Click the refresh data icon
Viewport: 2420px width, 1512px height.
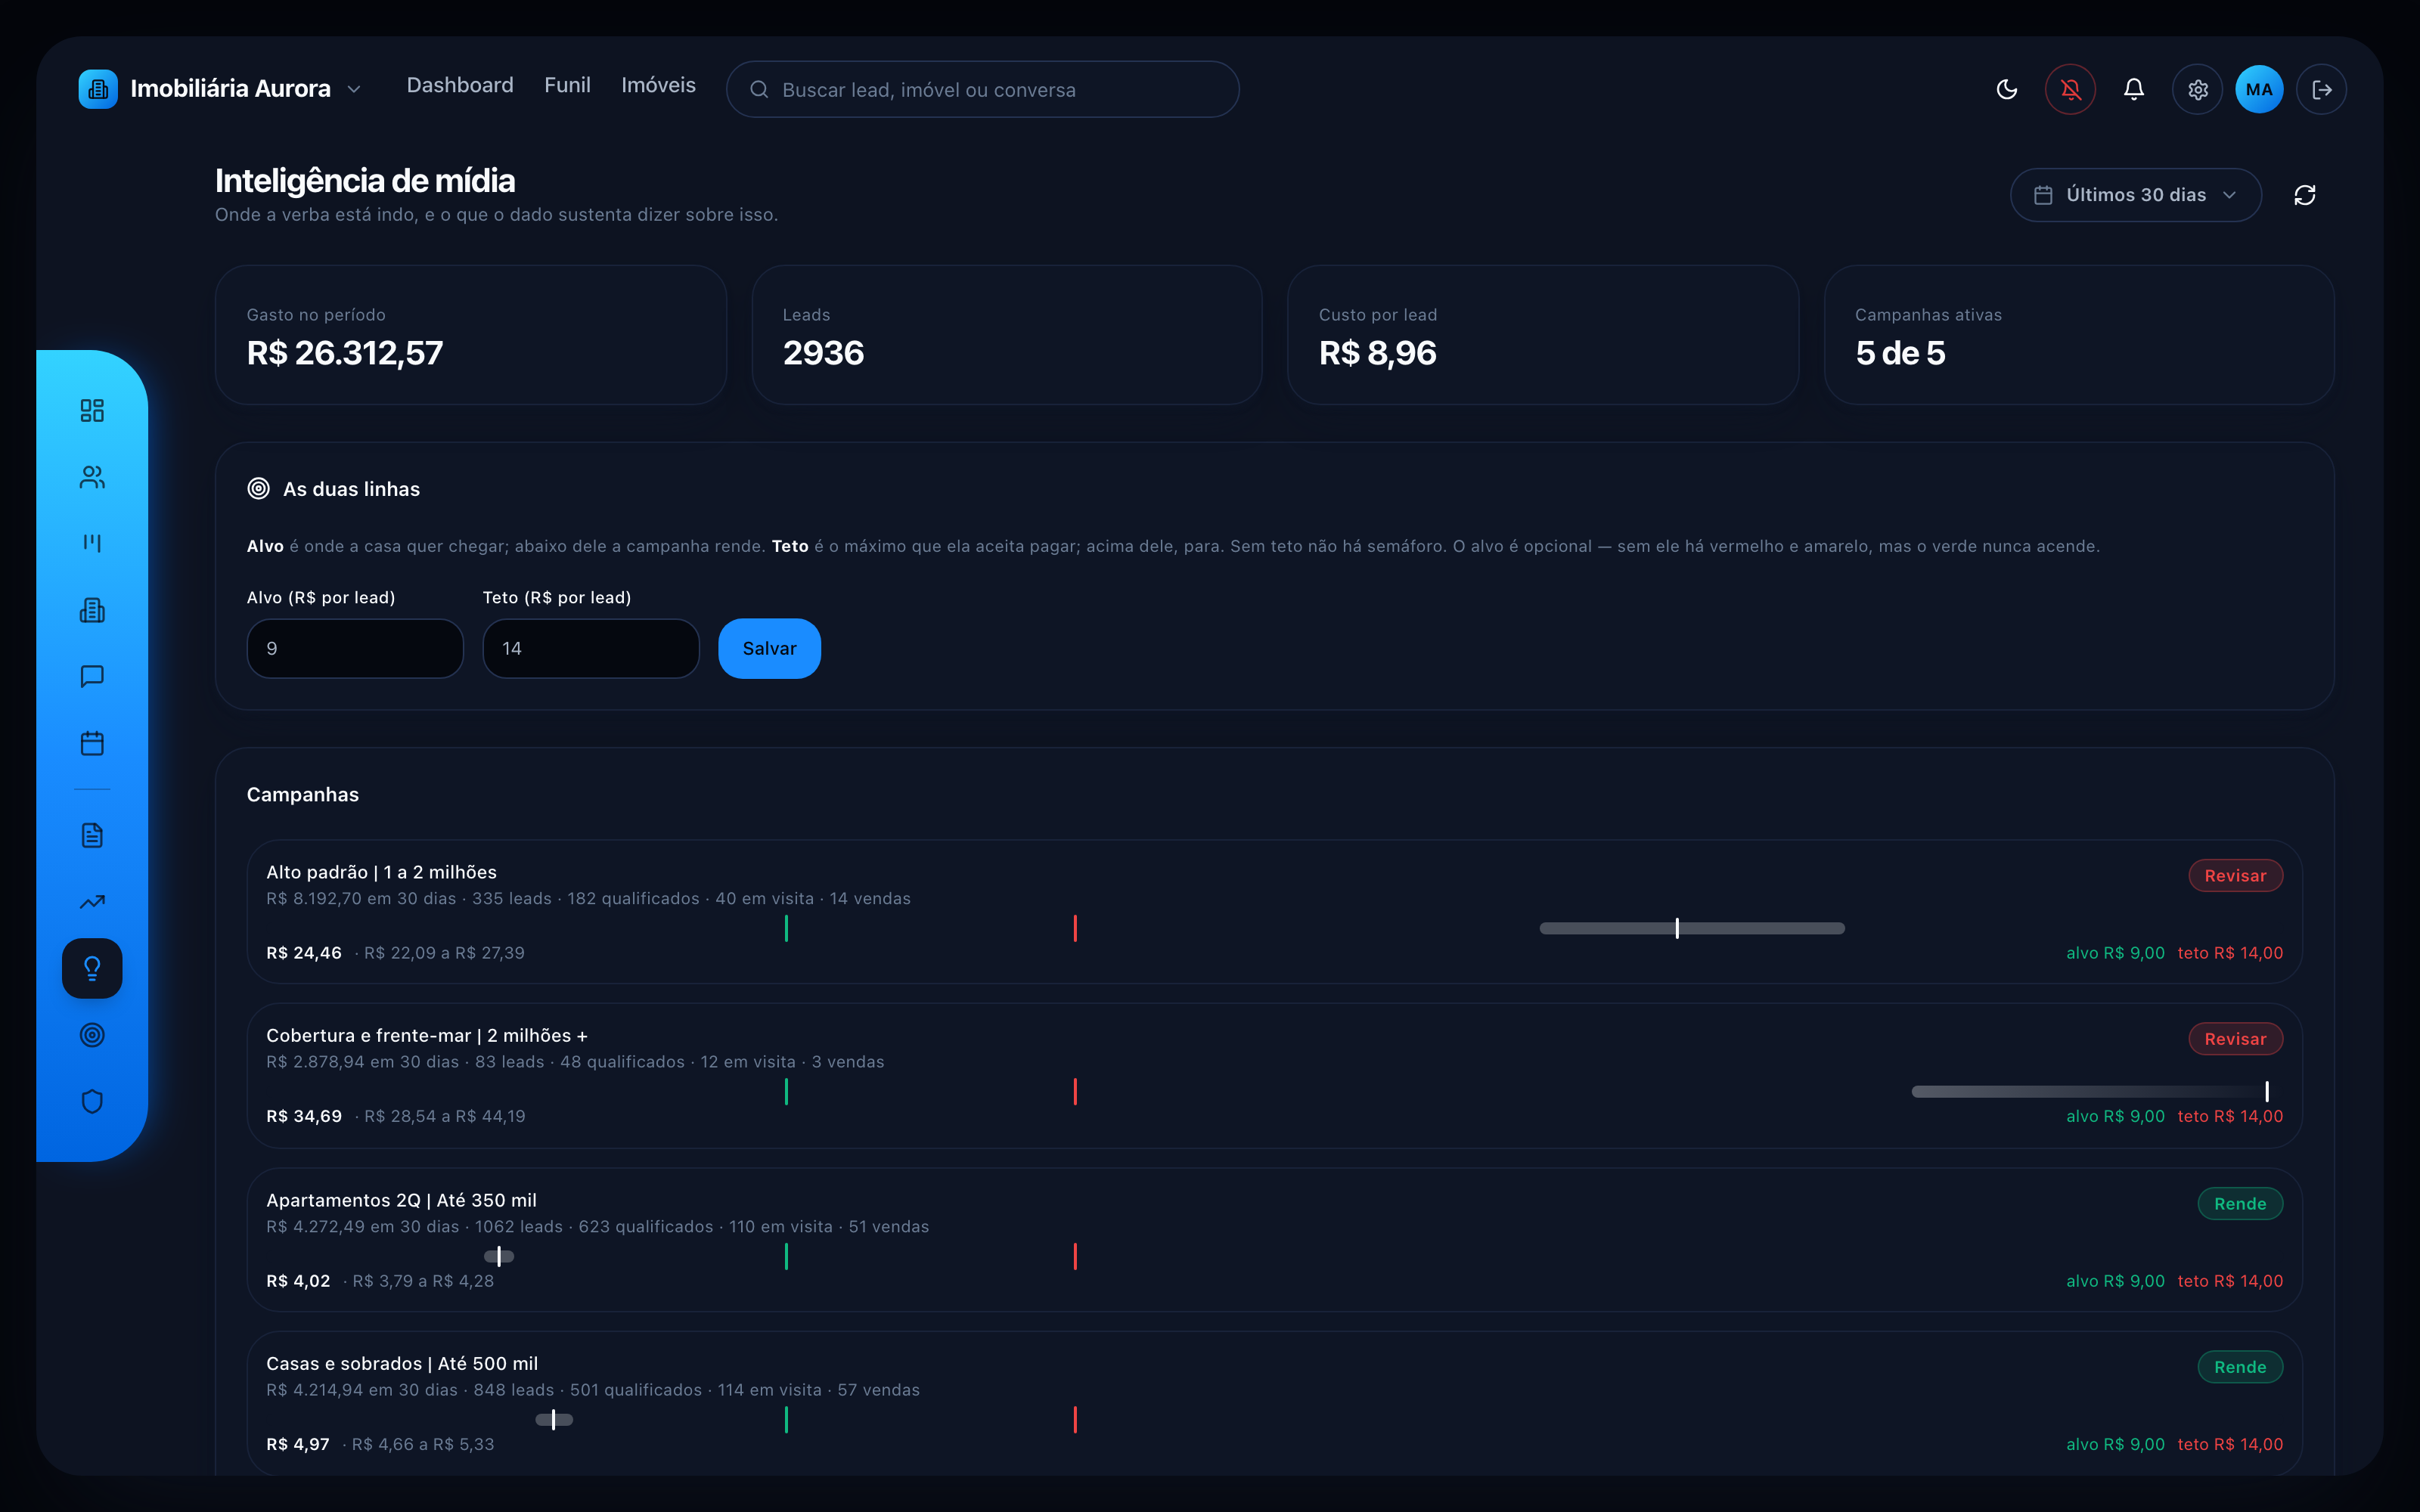coord(2304,195)
